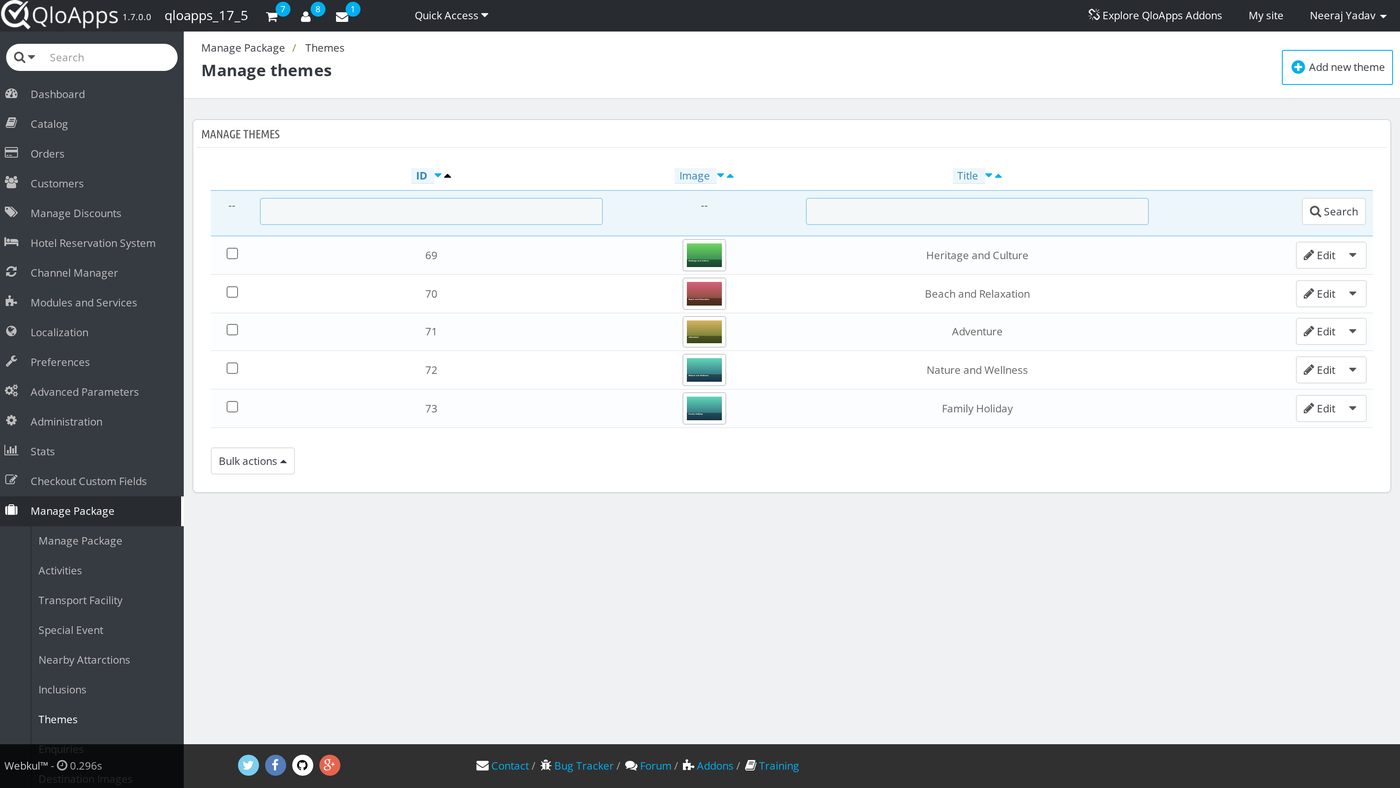Click the Facebook icon in footer

pyautogui.click(x=276, y=765)
